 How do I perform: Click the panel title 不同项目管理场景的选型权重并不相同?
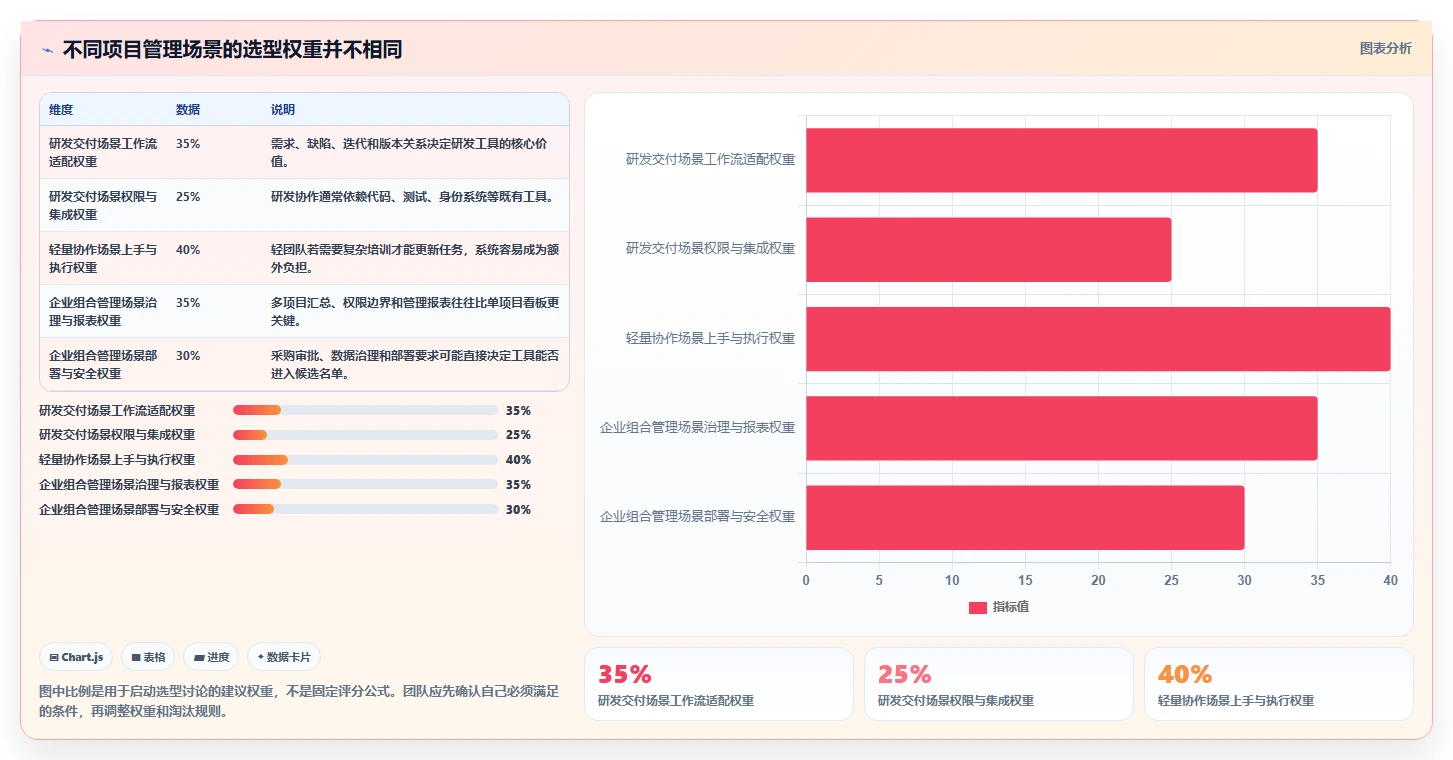(232, 50)
